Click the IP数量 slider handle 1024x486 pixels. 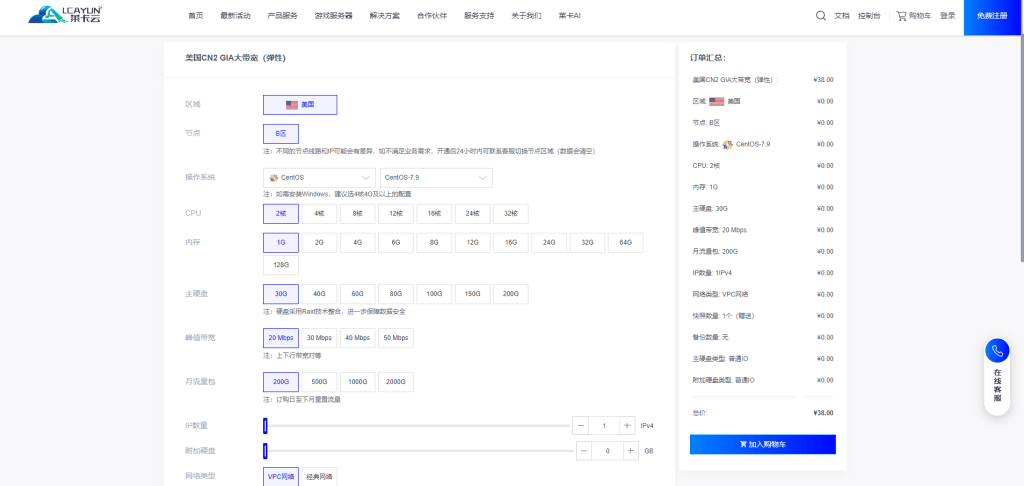(265, 425)
